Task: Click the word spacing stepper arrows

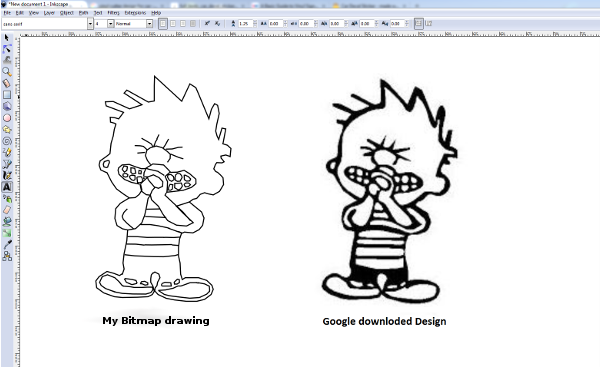Action: click(x=315, y=24)
